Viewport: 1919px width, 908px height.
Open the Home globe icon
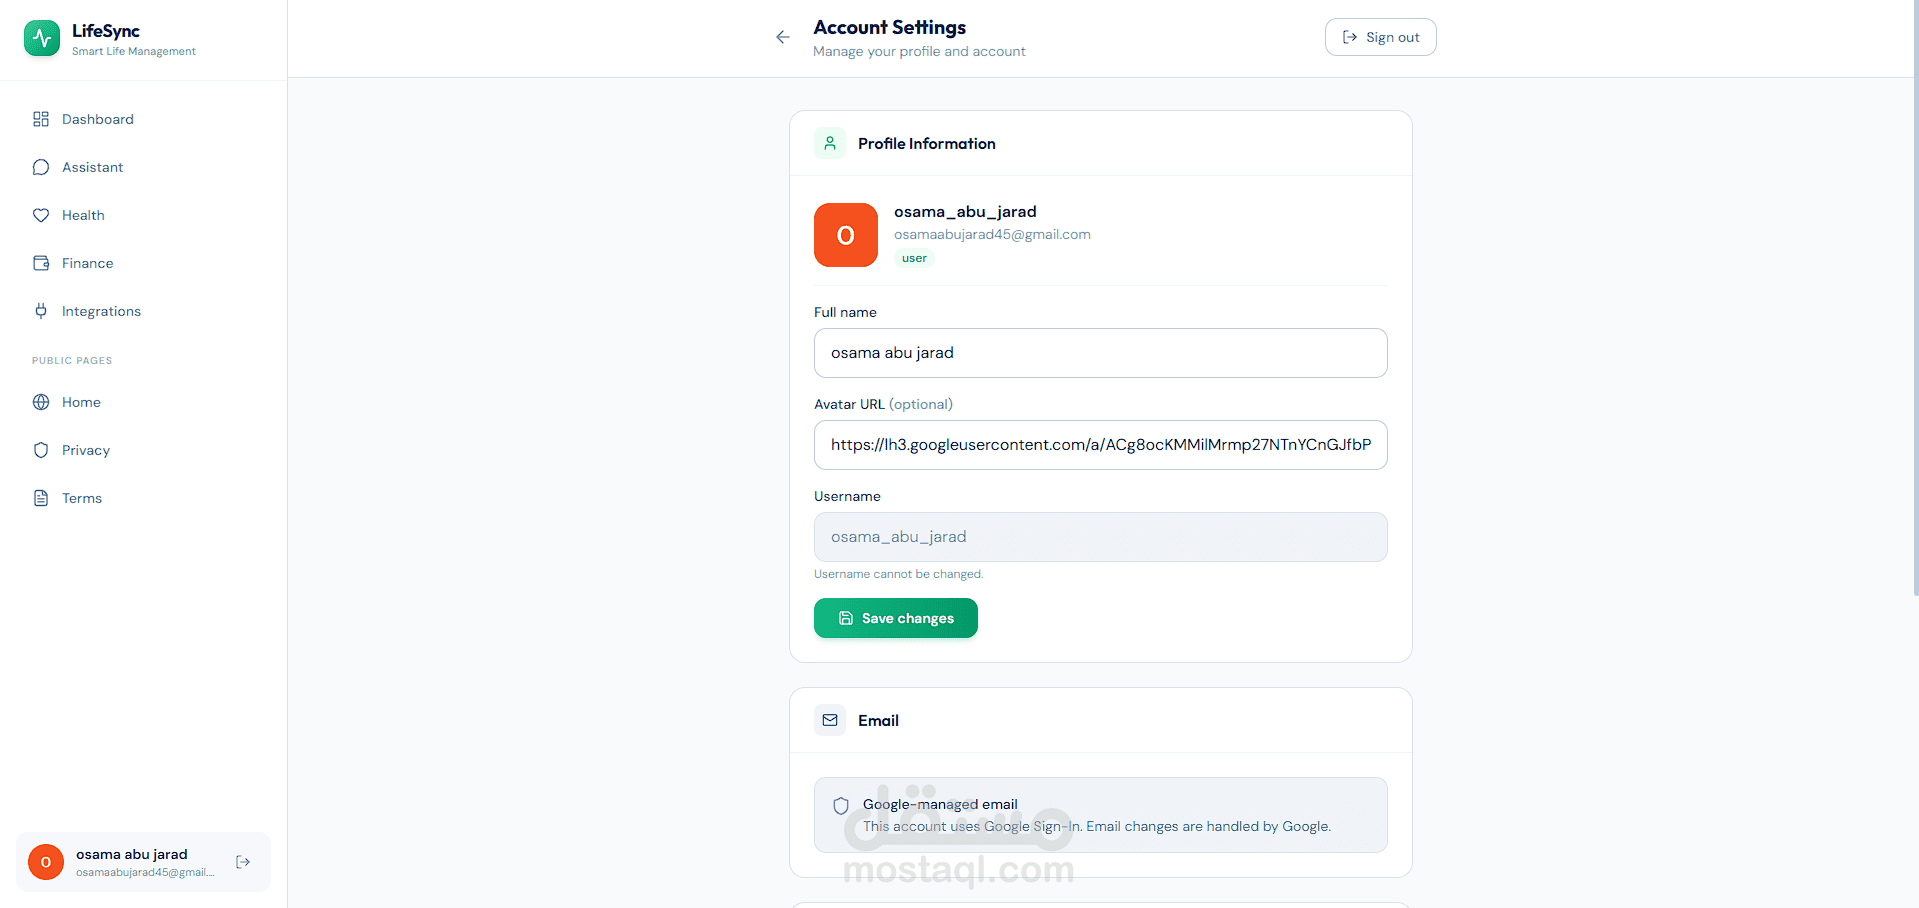pyautogui.click(x=41, y=402)
